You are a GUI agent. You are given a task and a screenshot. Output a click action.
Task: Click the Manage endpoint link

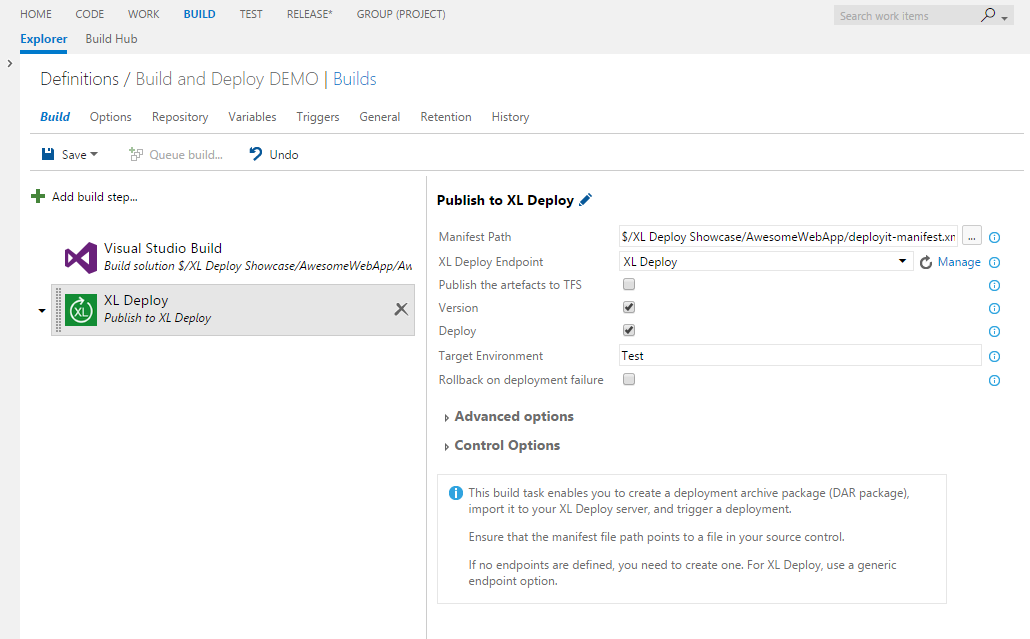pos(959,262)
